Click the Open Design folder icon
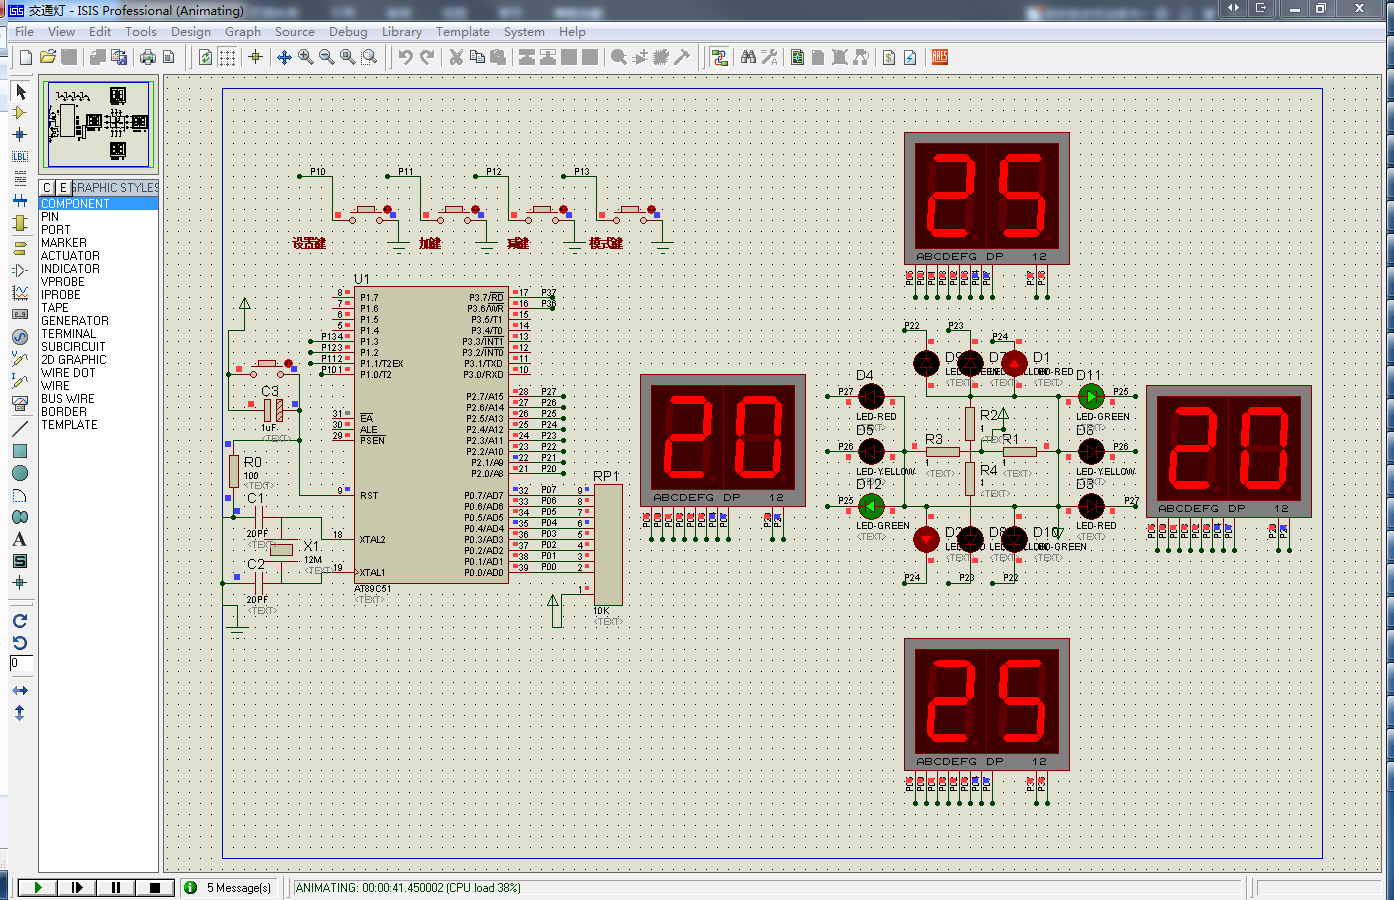 coord(48,57)
